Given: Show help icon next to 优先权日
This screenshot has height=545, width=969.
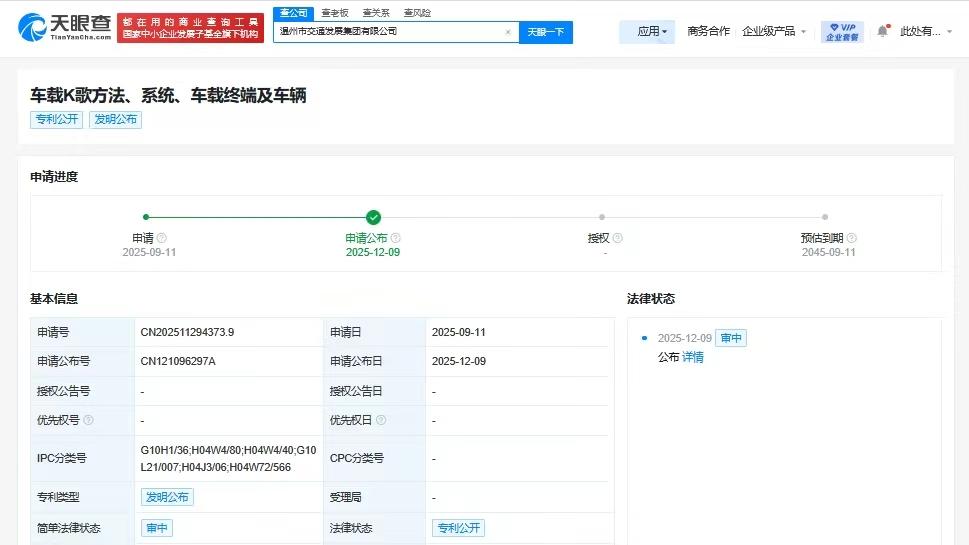Looking at the screenshot, I should pos(381,420).
